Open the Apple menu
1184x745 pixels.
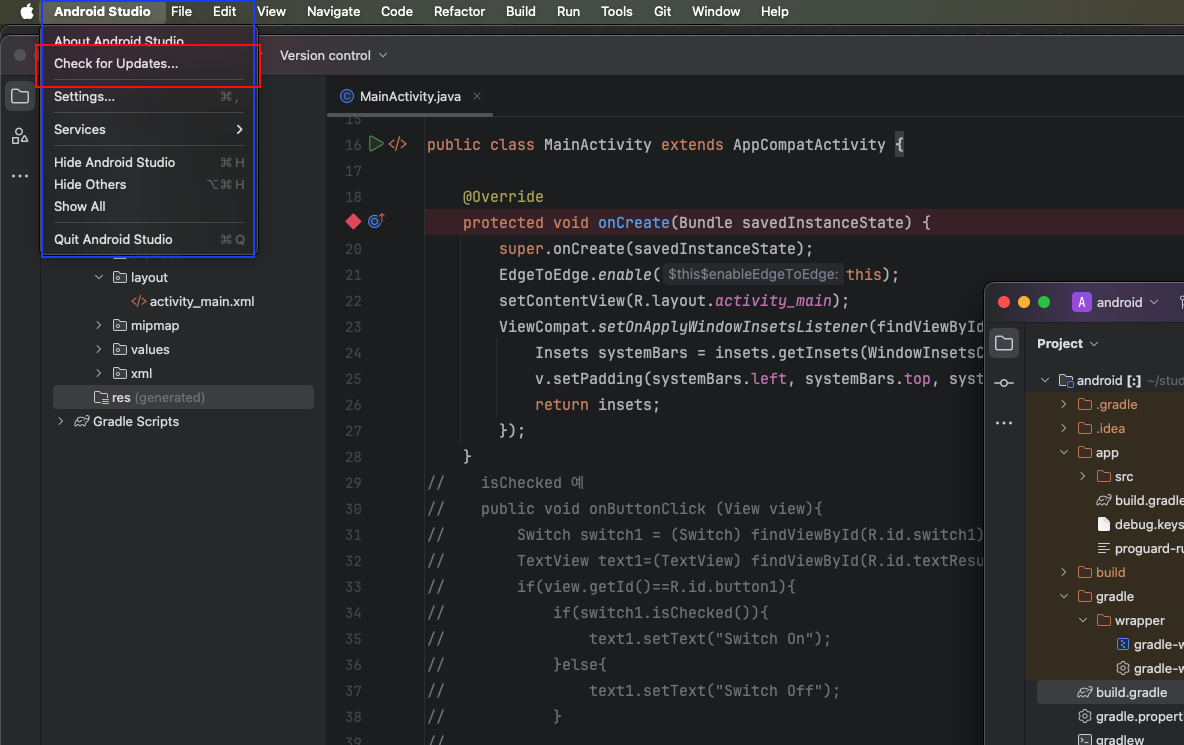pyautogui.click(x=26, y=11)
